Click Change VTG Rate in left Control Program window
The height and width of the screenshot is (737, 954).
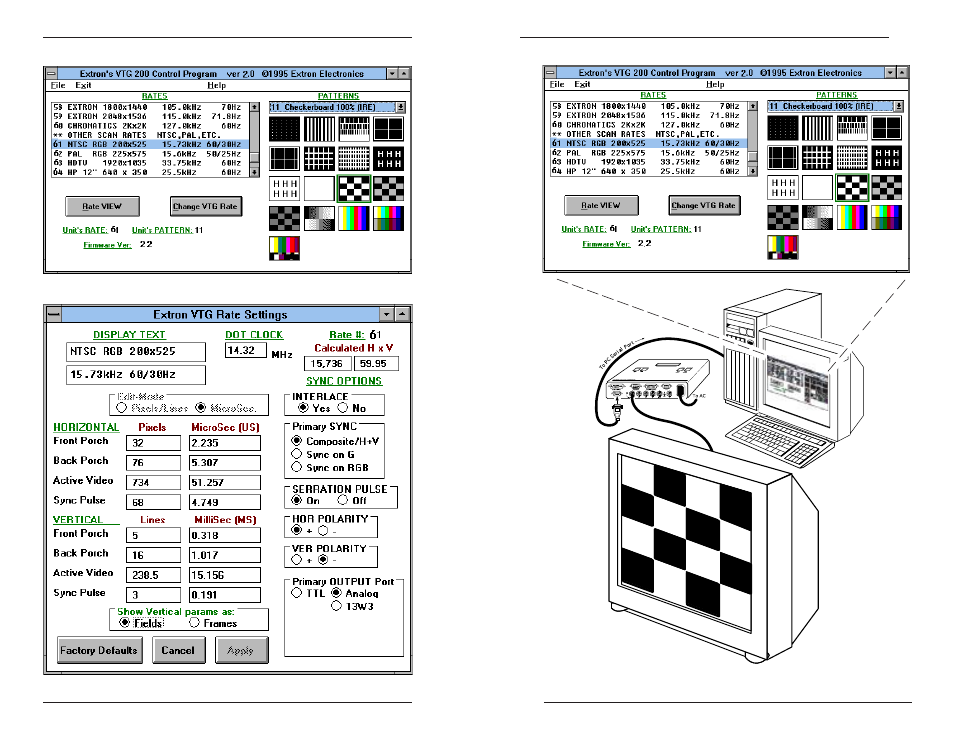205,206
